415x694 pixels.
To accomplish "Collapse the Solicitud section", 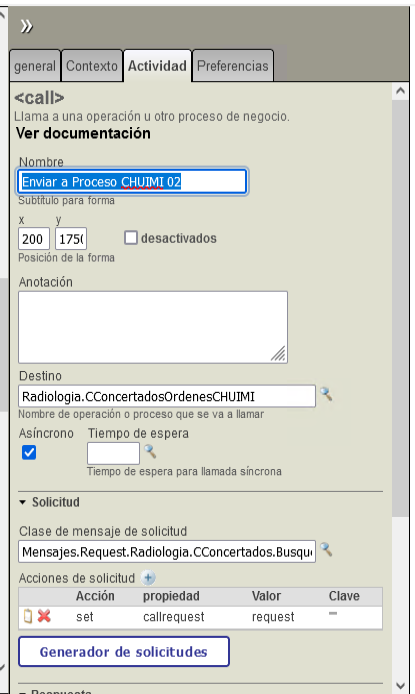I will coord(23,502).
